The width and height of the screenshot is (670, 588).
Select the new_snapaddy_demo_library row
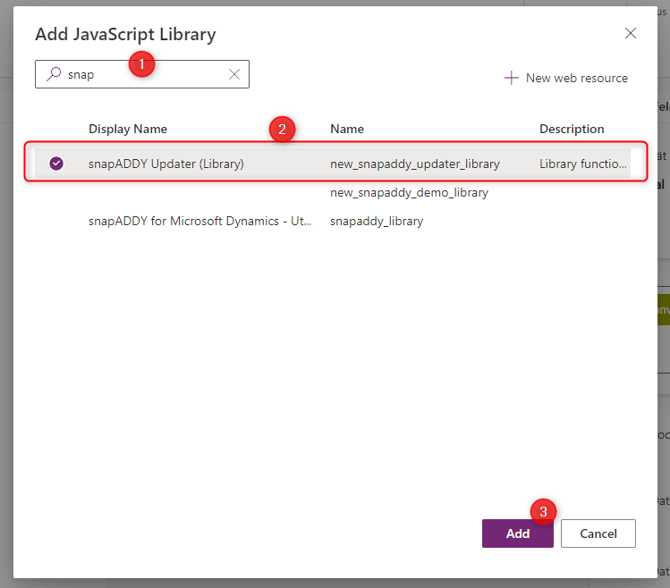[409, 192]
